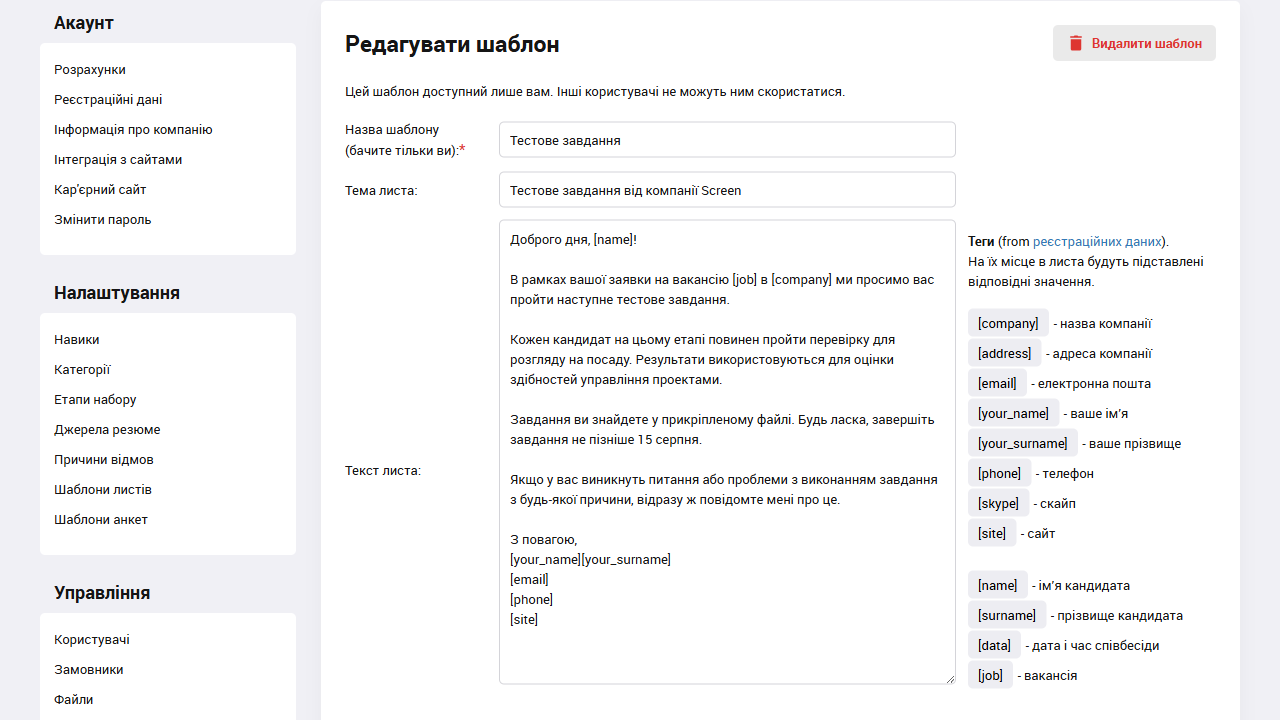
Task: Grab the text area resize handle
Action: tap(950, 679)
